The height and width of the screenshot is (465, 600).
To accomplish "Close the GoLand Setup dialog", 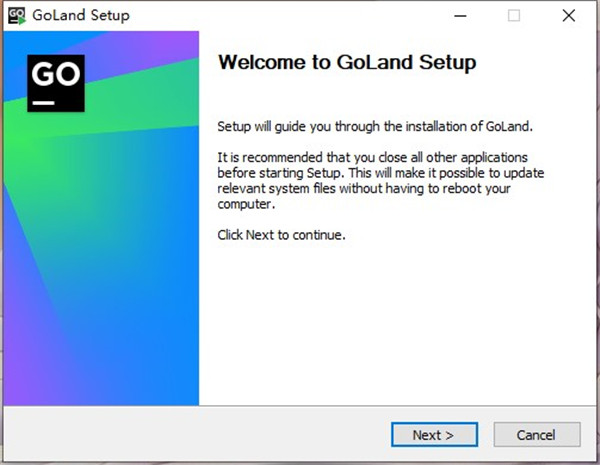I will tap(568, 16).
